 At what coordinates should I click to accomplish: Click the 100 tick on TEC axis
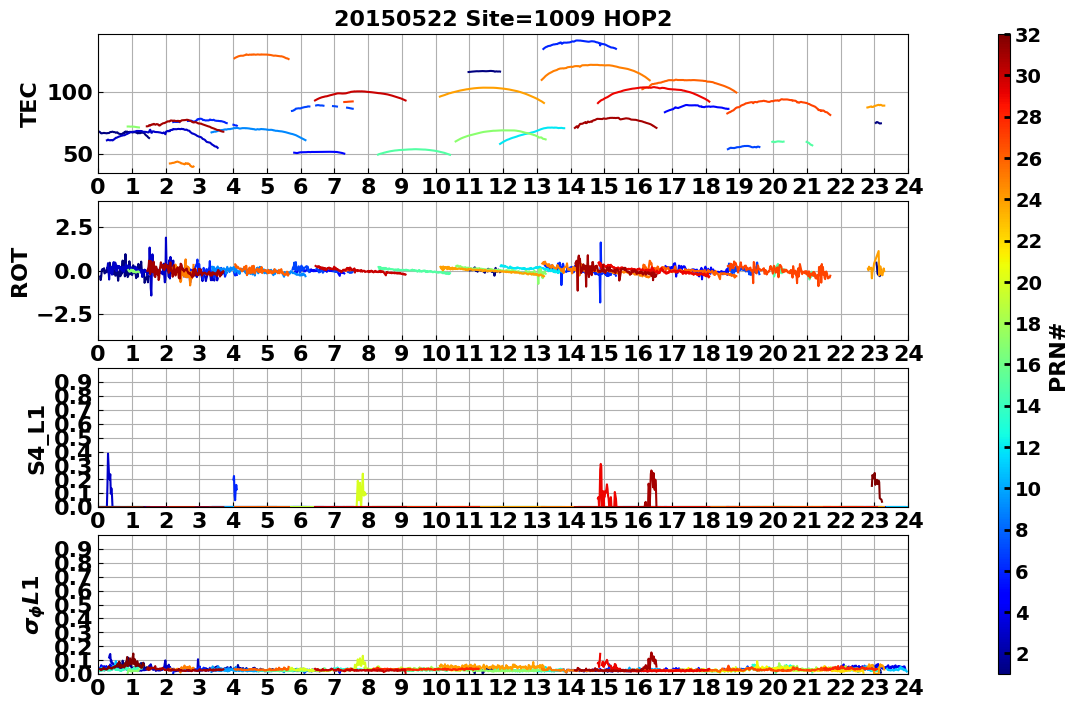pyautogui.click(x=70, y=93)
